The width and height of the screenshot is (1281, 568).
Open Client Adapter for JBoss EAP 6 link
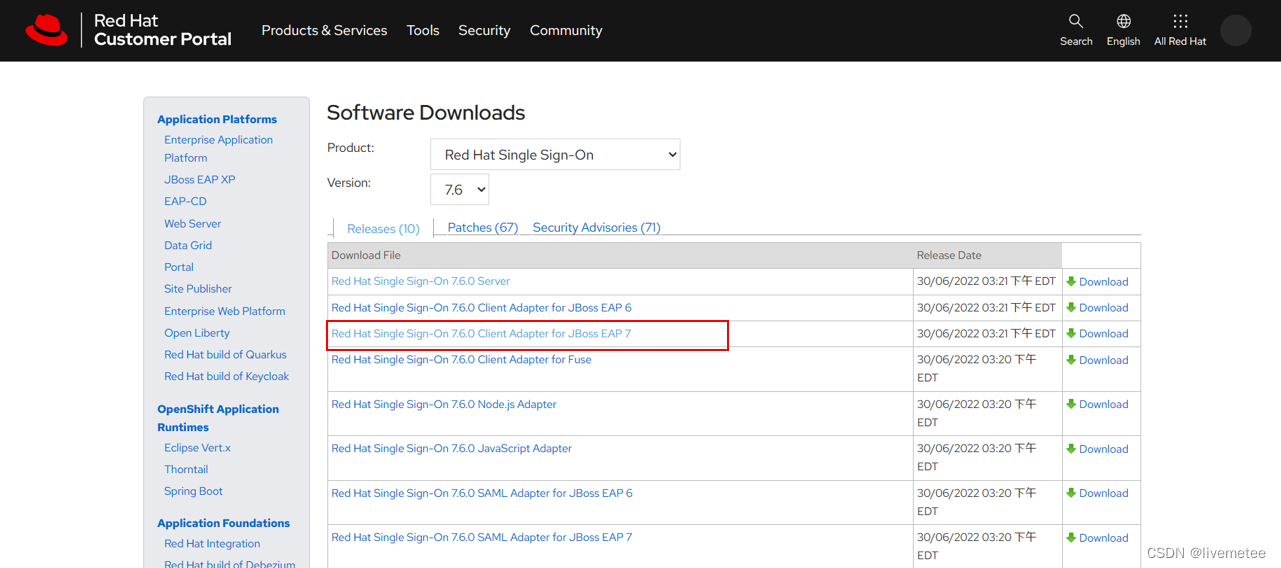click(481, 307)
